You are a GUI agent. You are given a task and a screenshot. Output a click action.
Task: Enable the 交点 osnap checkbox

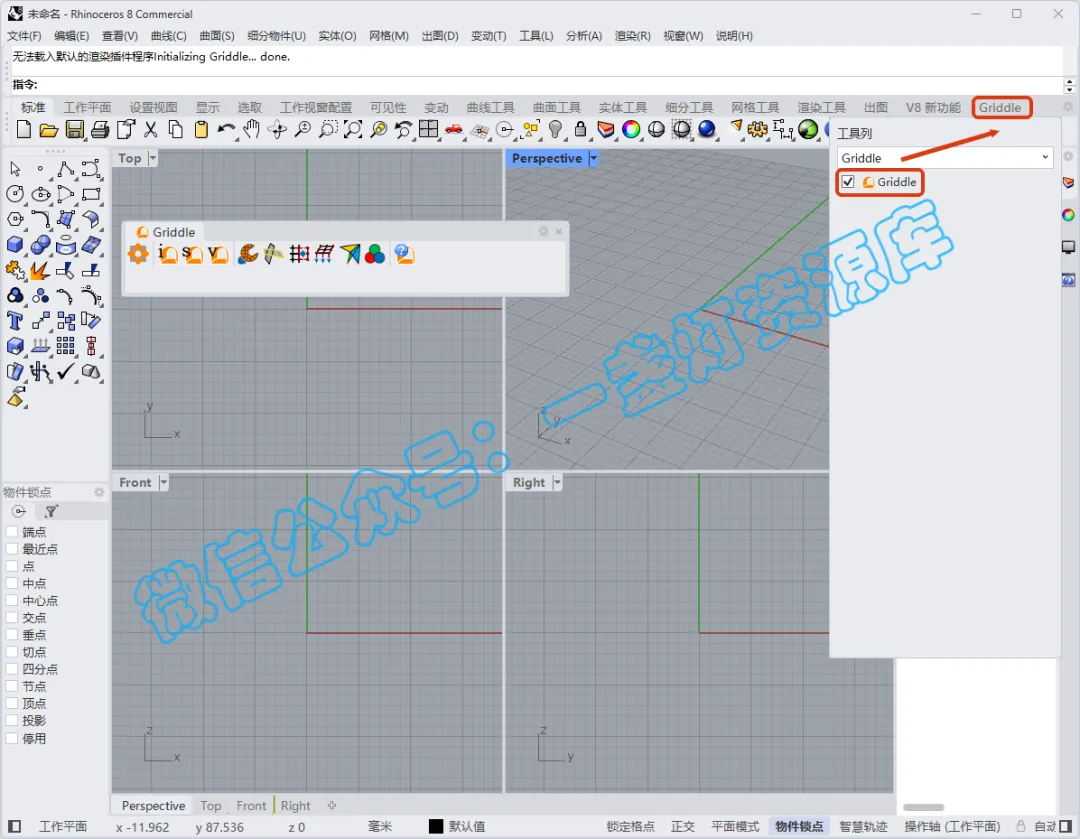coord(12,618)
